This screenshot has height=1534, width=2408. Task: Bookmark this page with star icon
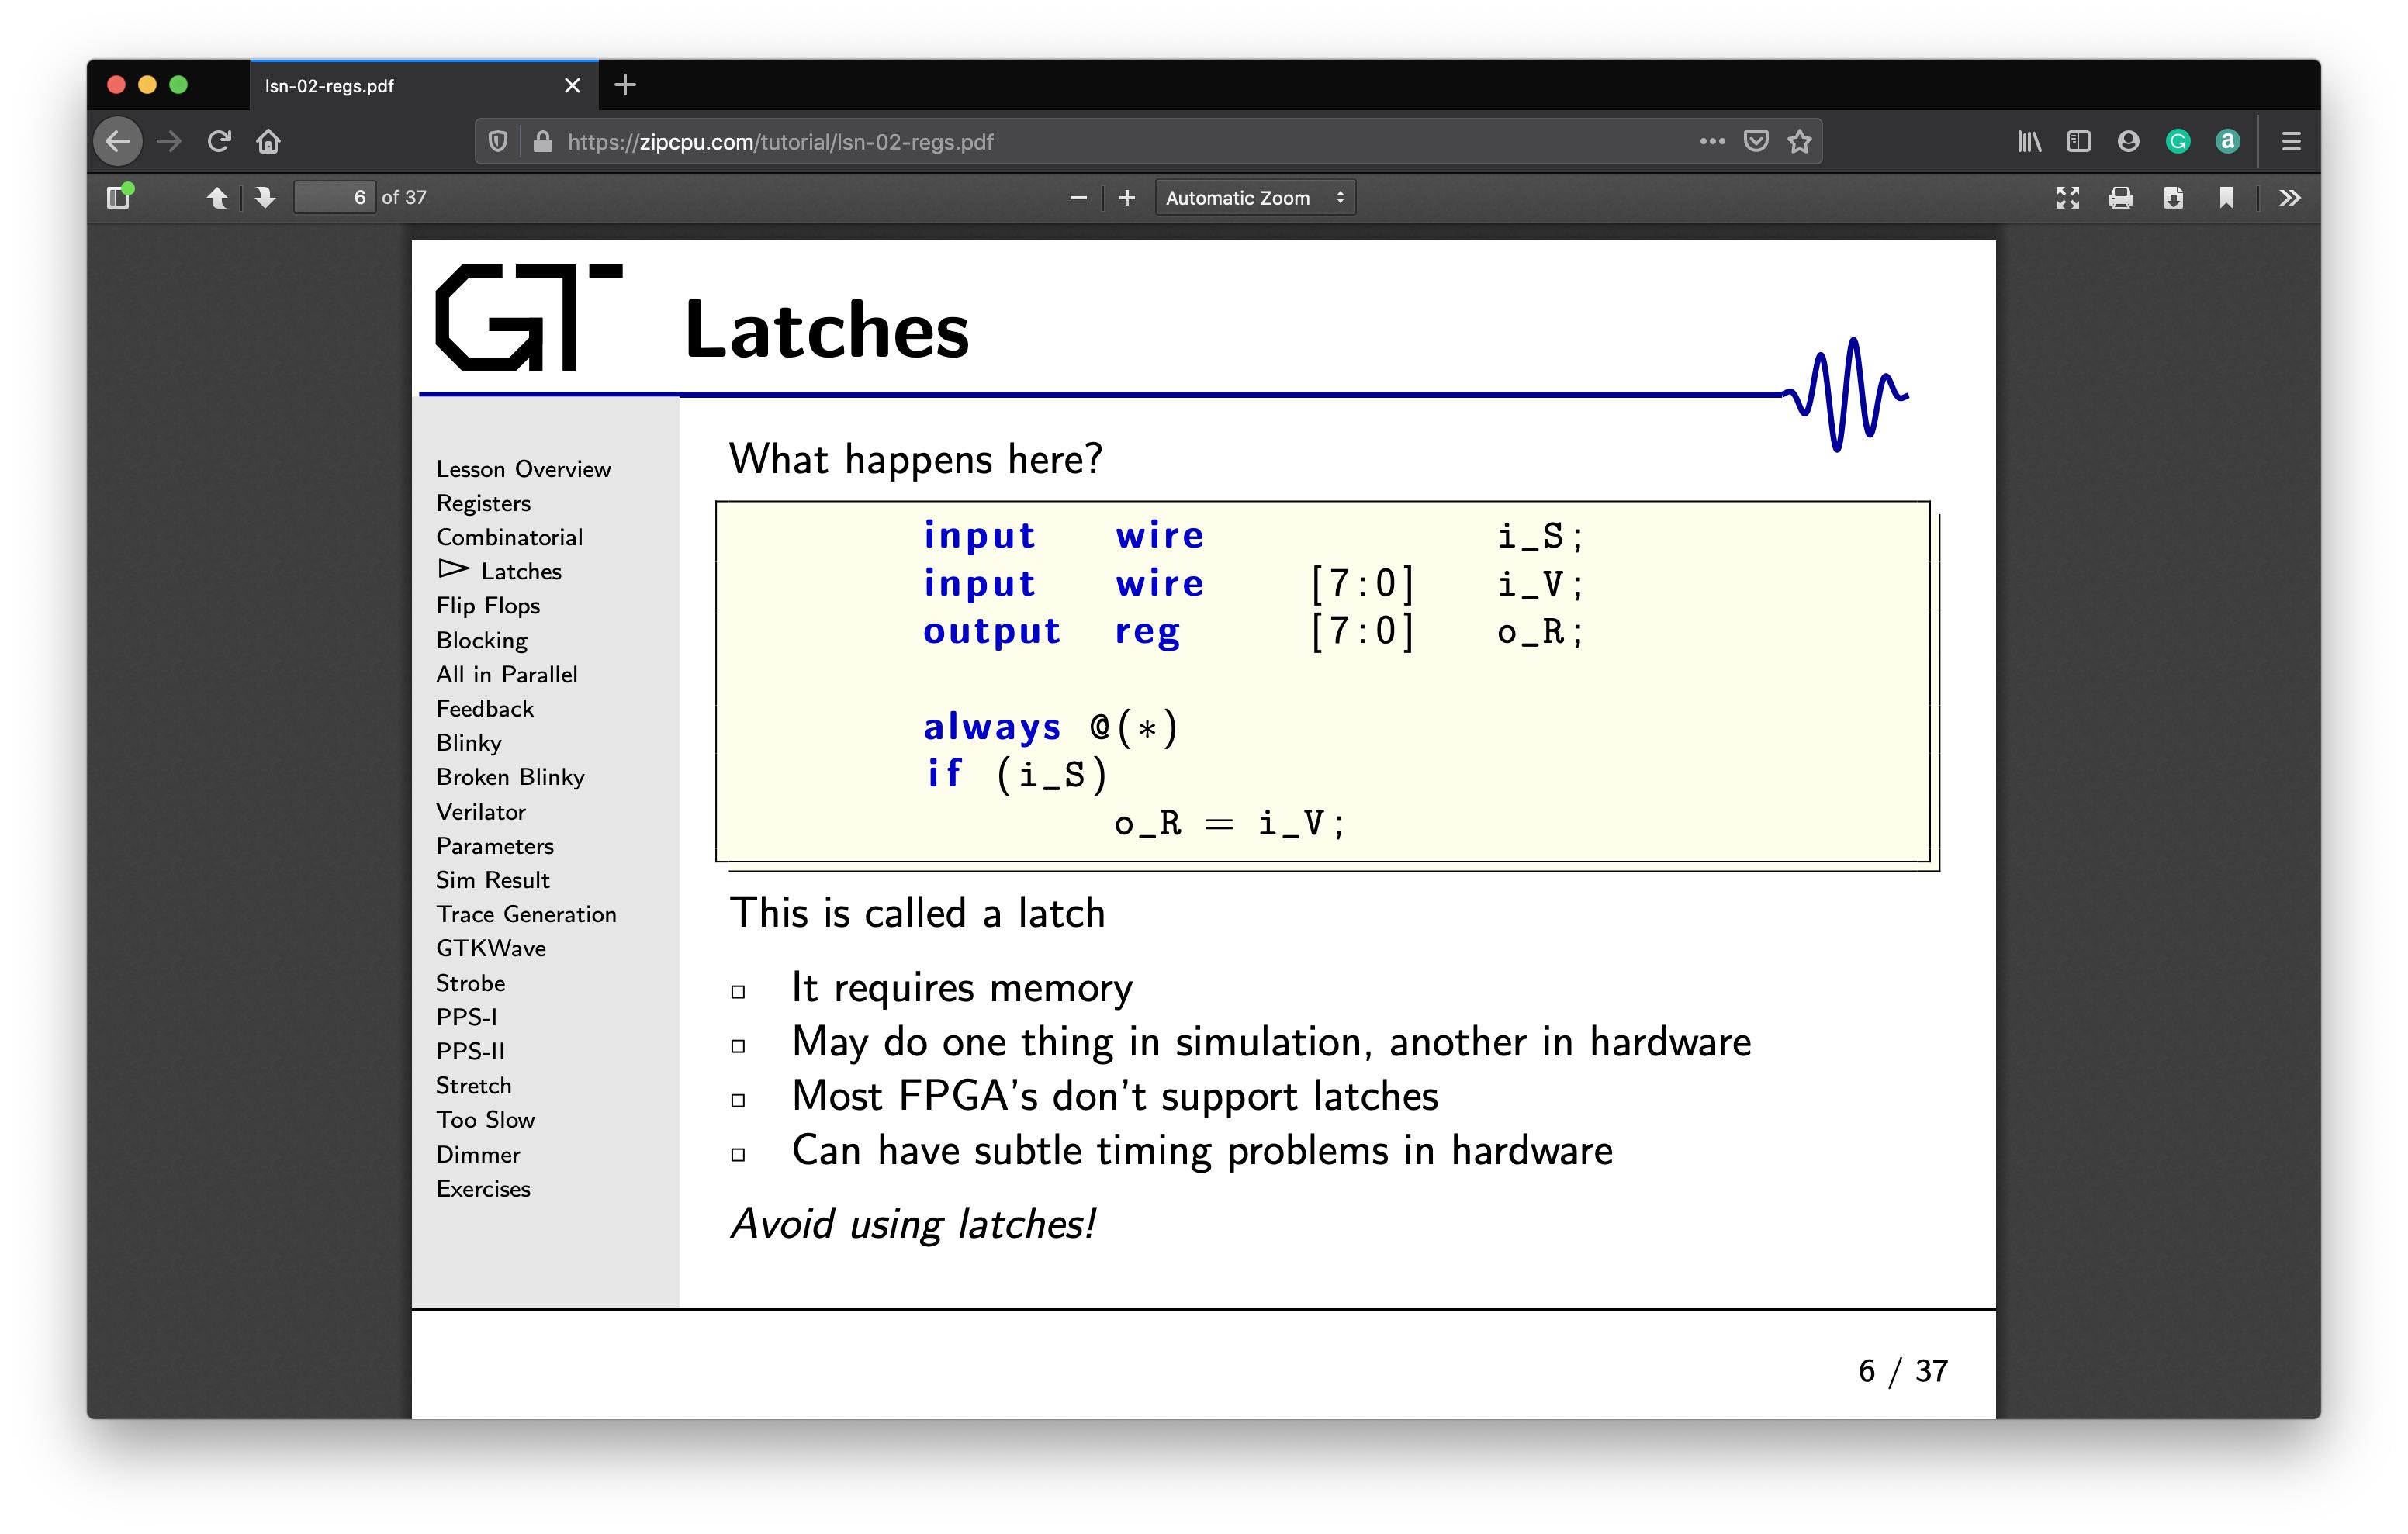(x=1800, y=142)
